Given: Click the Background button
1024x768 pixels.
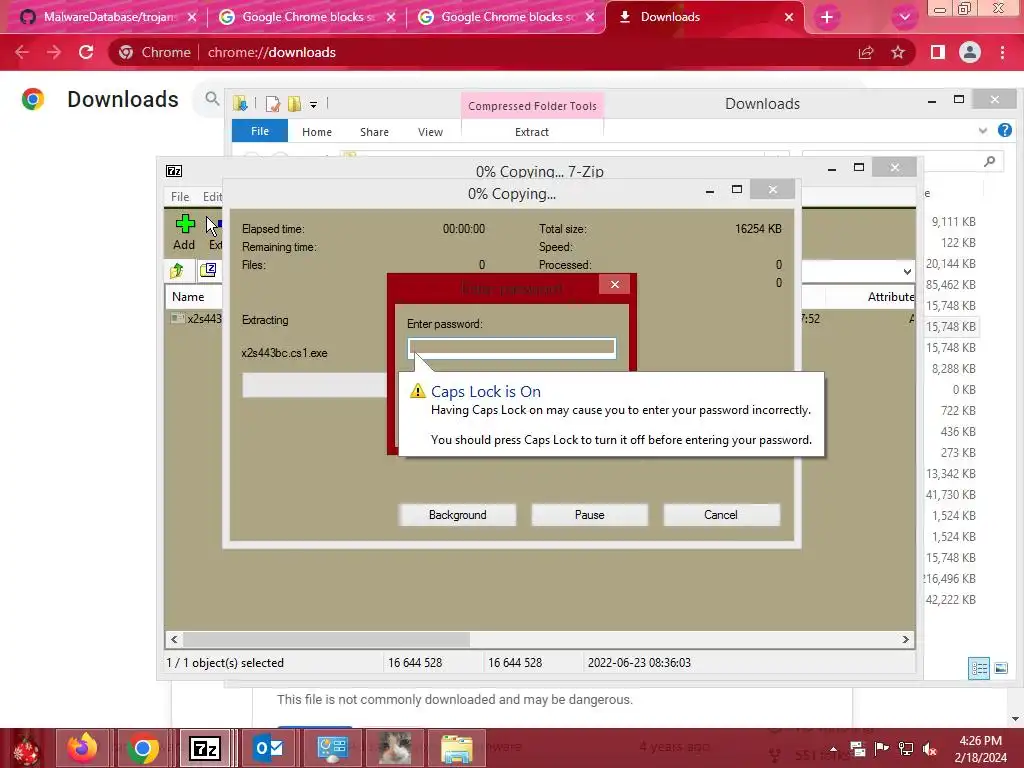Looking at the screenshot, I should (457, 515).
